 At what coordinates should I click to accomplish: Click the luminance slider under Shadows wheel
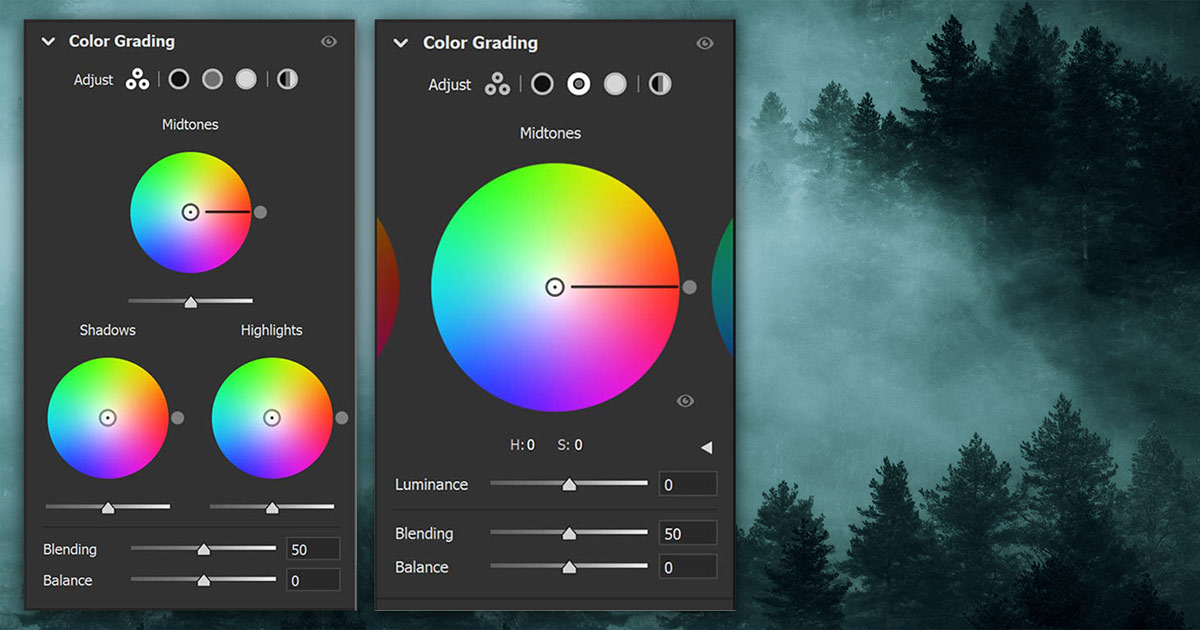click(x=108, y=507)
